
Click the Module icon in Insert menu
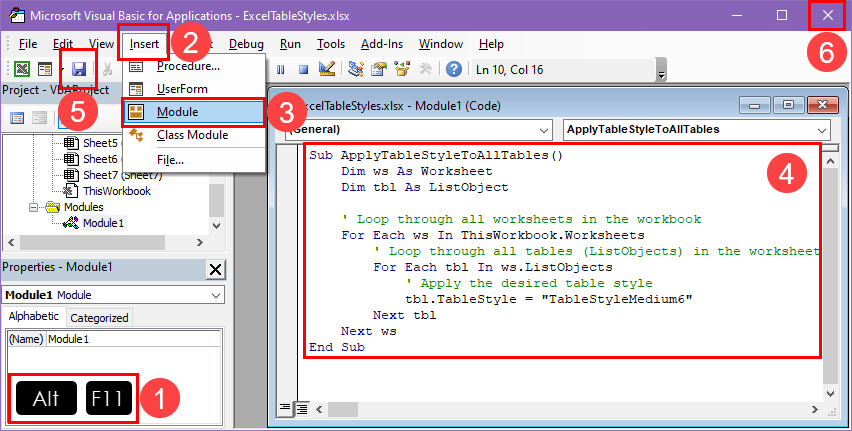click(x=136, y=112)
